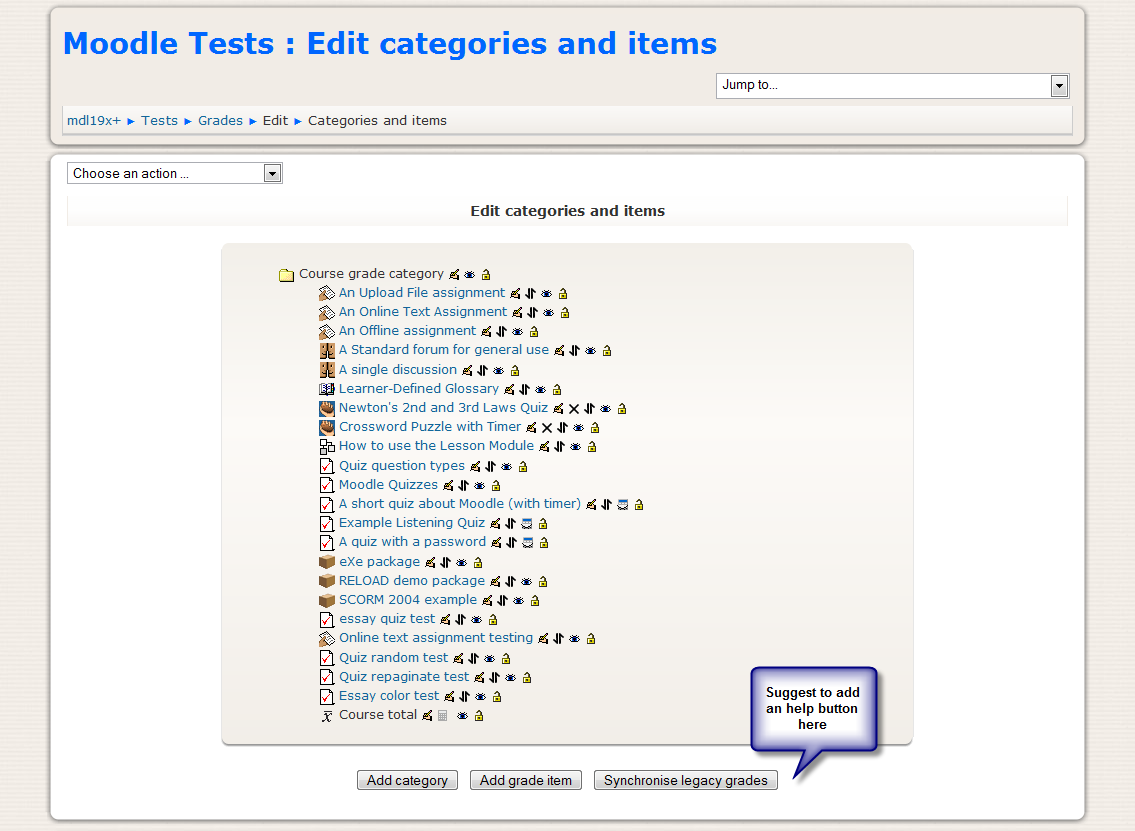
Task: Click the Add category button
Action: (x=408, y=780)
